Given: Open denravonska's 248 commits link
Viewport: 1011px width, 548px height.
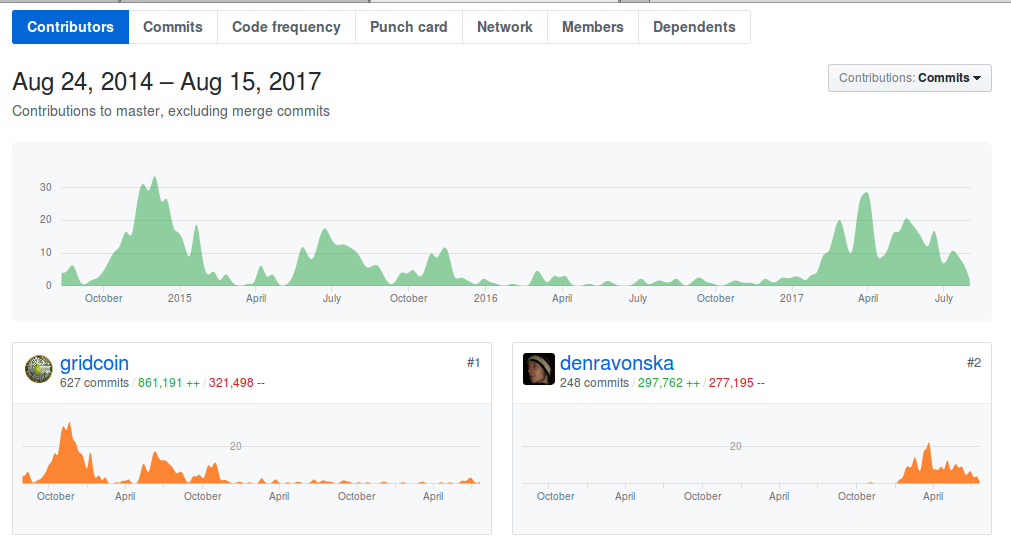Looking at the screenshot, I should pos(594,383).
